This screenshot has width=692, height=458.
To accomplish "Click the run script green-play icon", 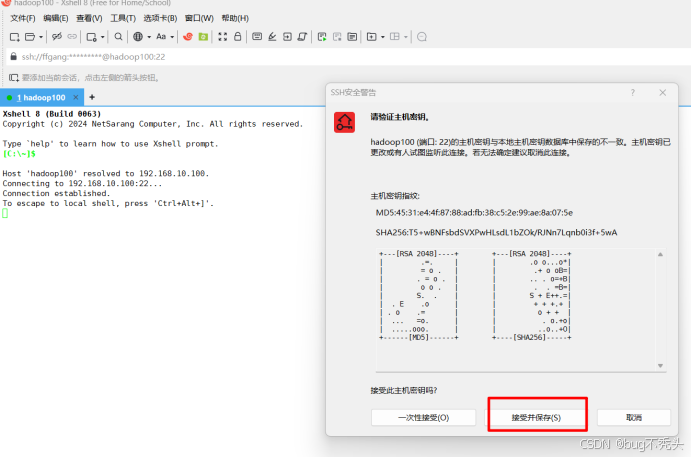I will point(322,37).
